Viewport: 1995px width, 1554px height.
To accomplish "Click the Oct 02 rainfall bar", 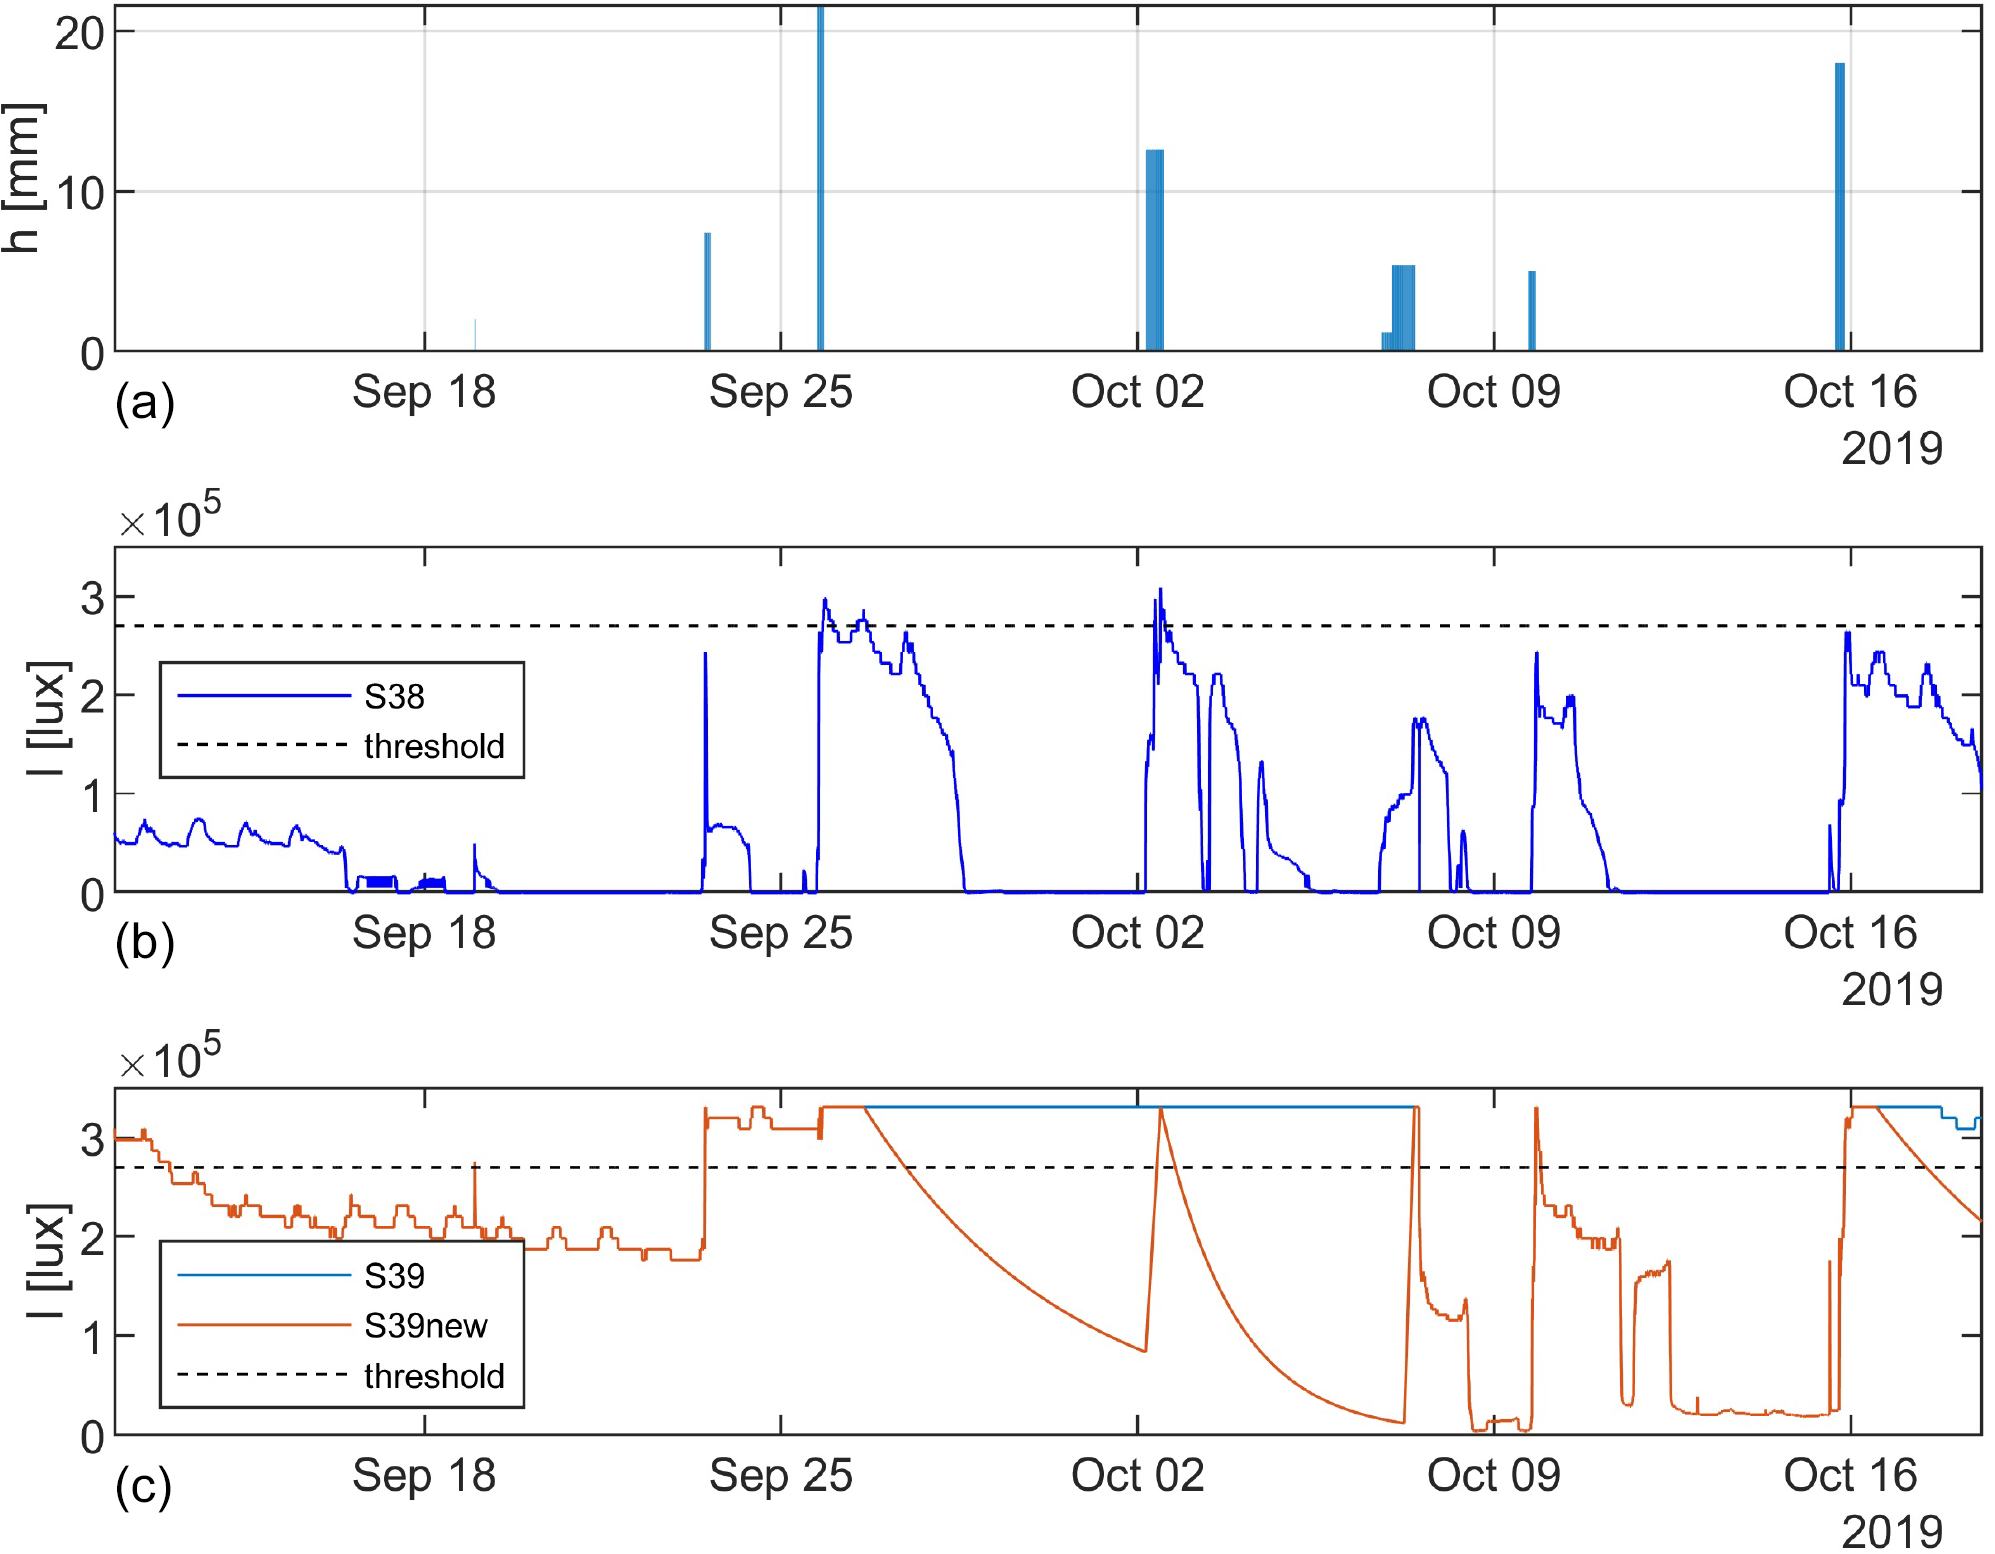I will point(1155,250).
